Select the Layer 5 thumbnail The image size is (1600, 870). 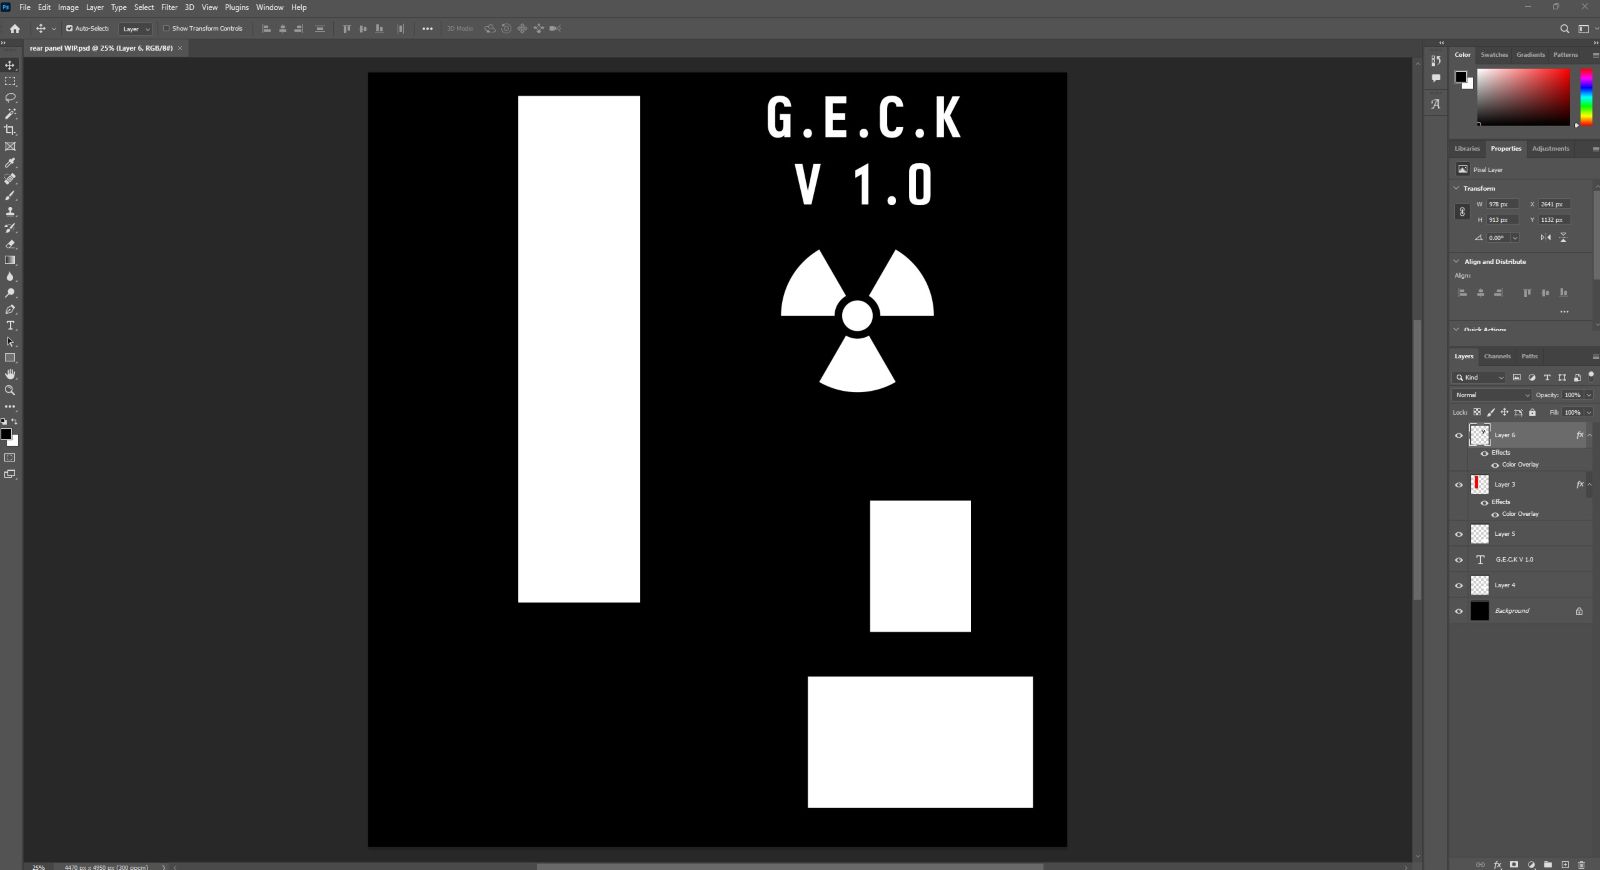click(1480, 534)
